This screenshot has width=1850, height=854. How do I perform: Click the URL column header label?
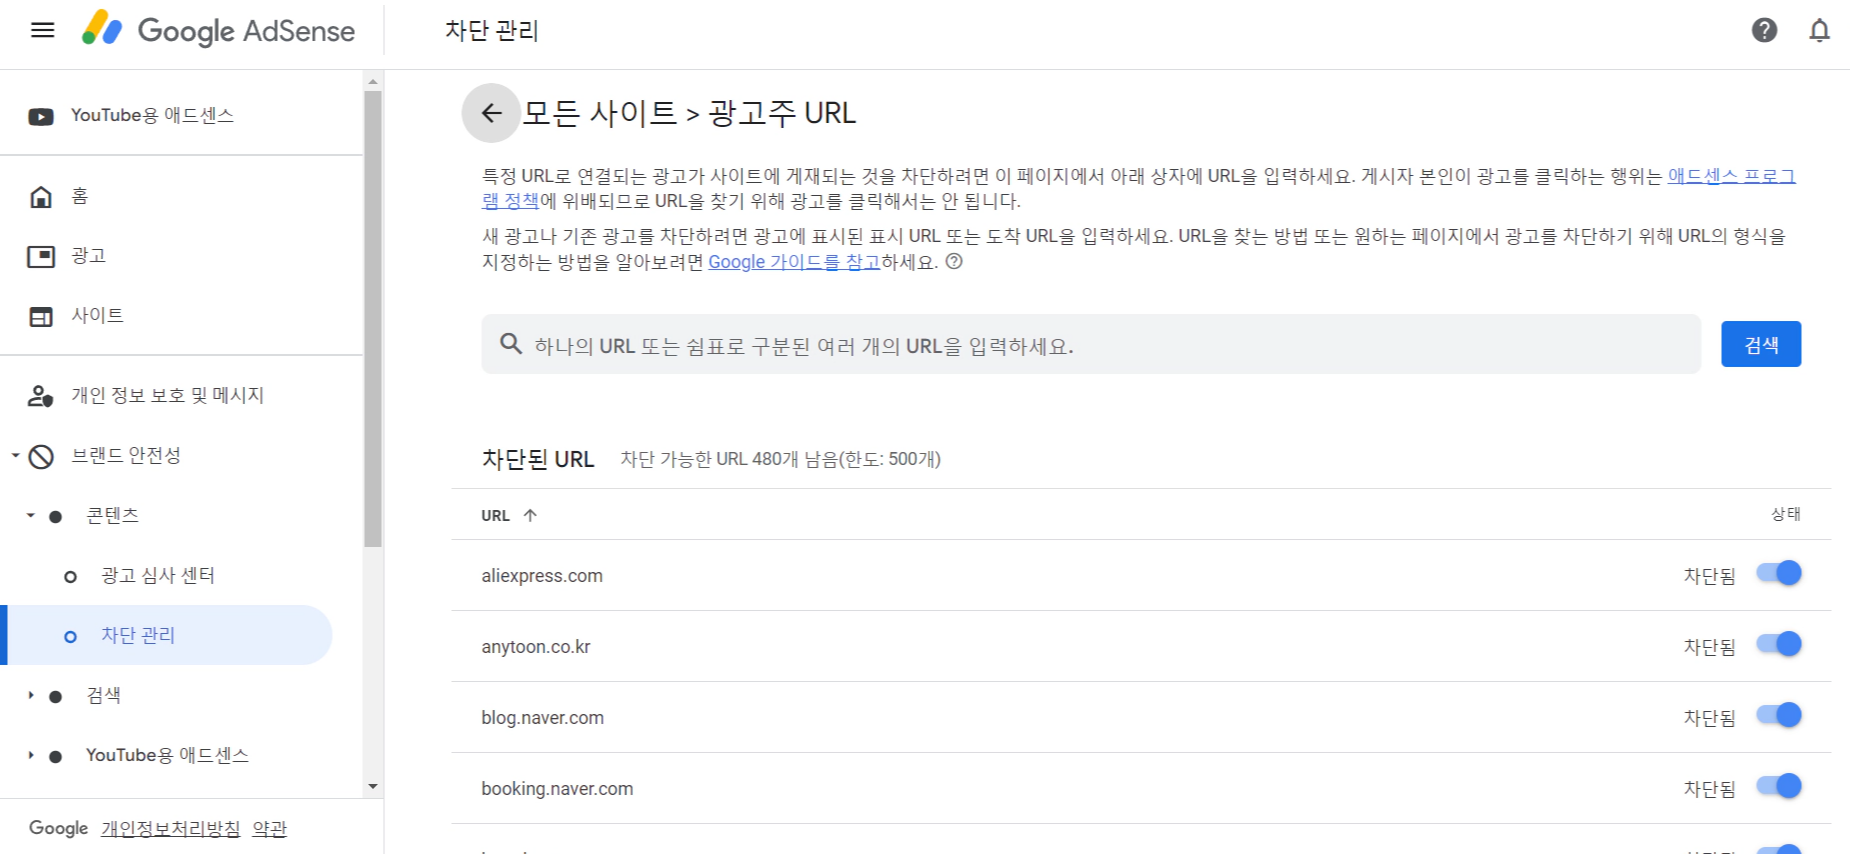(495, 515)
